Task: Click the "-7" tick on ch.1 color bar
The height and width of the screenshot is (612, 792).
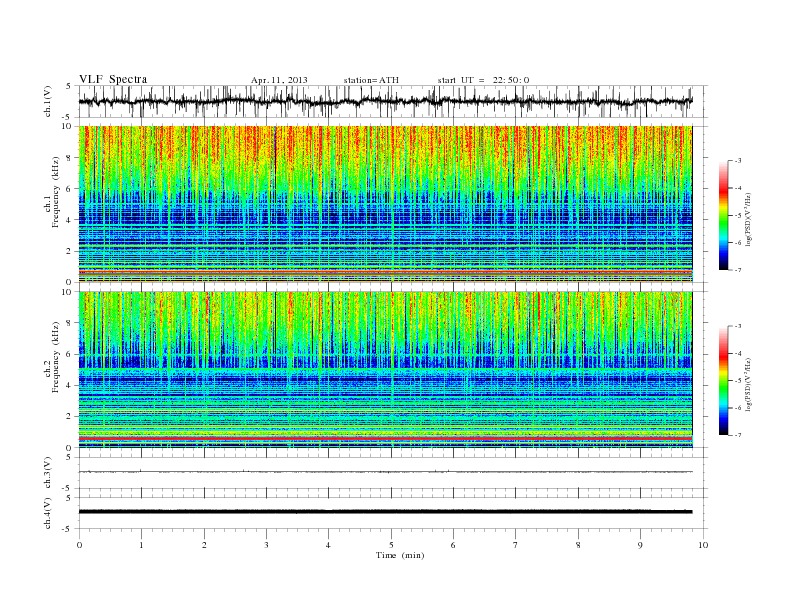Action: click(x=738, y=270)
